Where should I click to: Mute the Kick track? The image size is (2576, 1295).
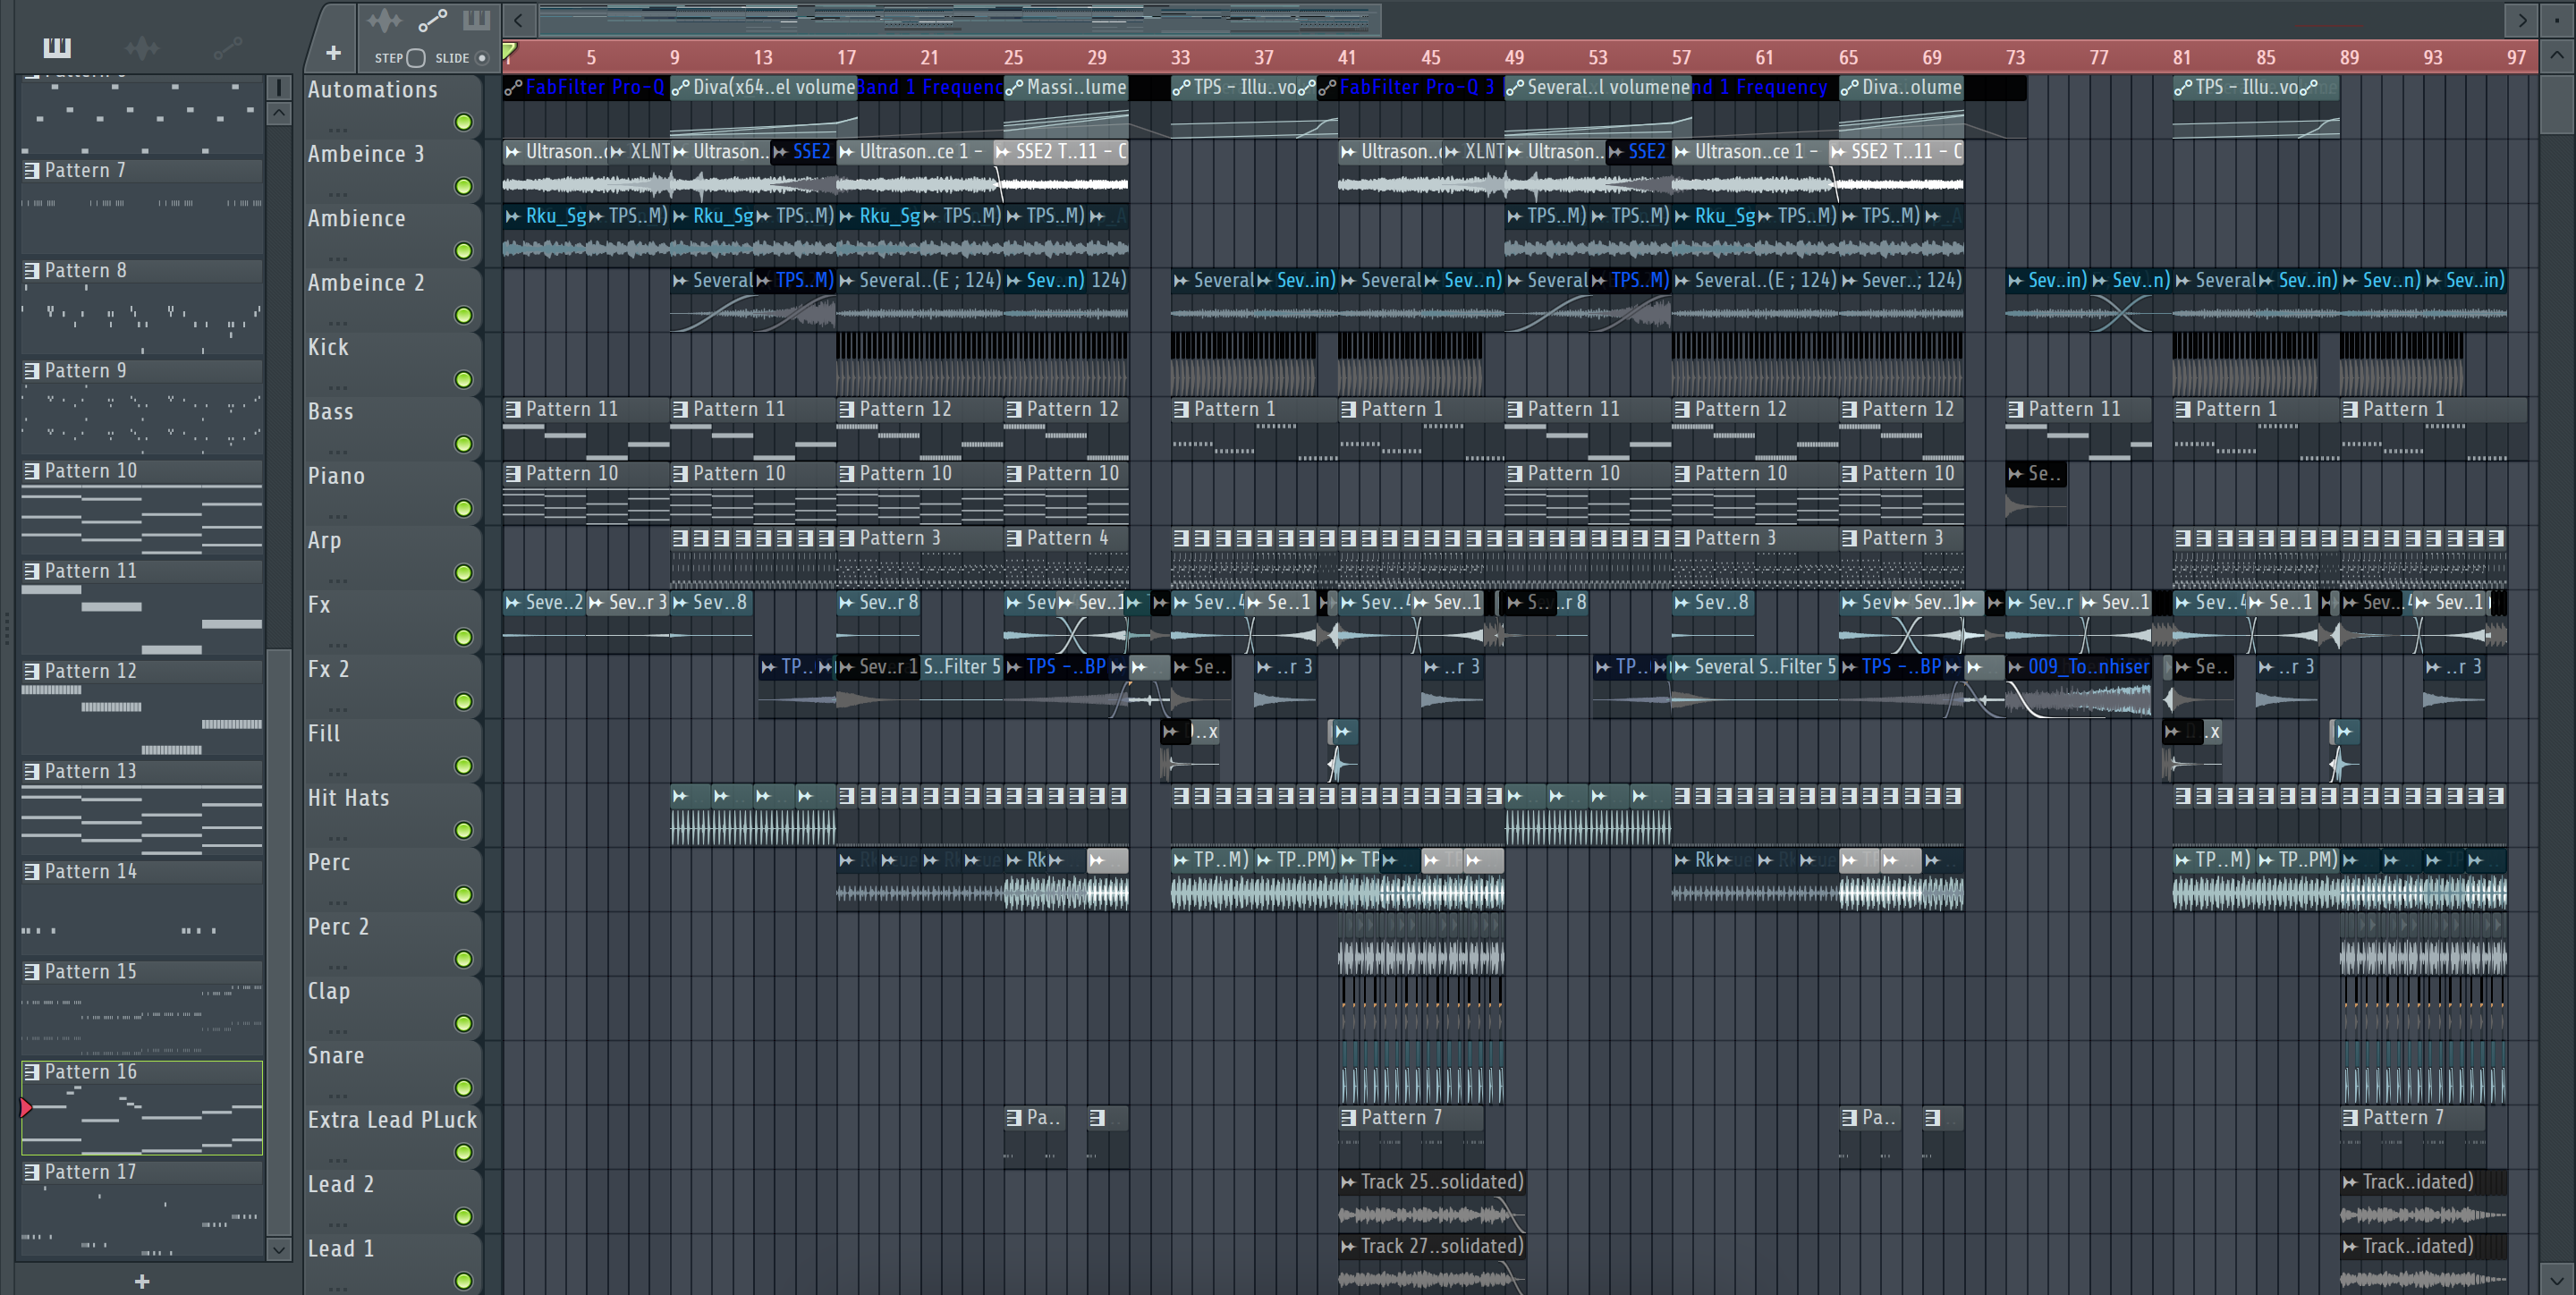click(x=464, y=379)
